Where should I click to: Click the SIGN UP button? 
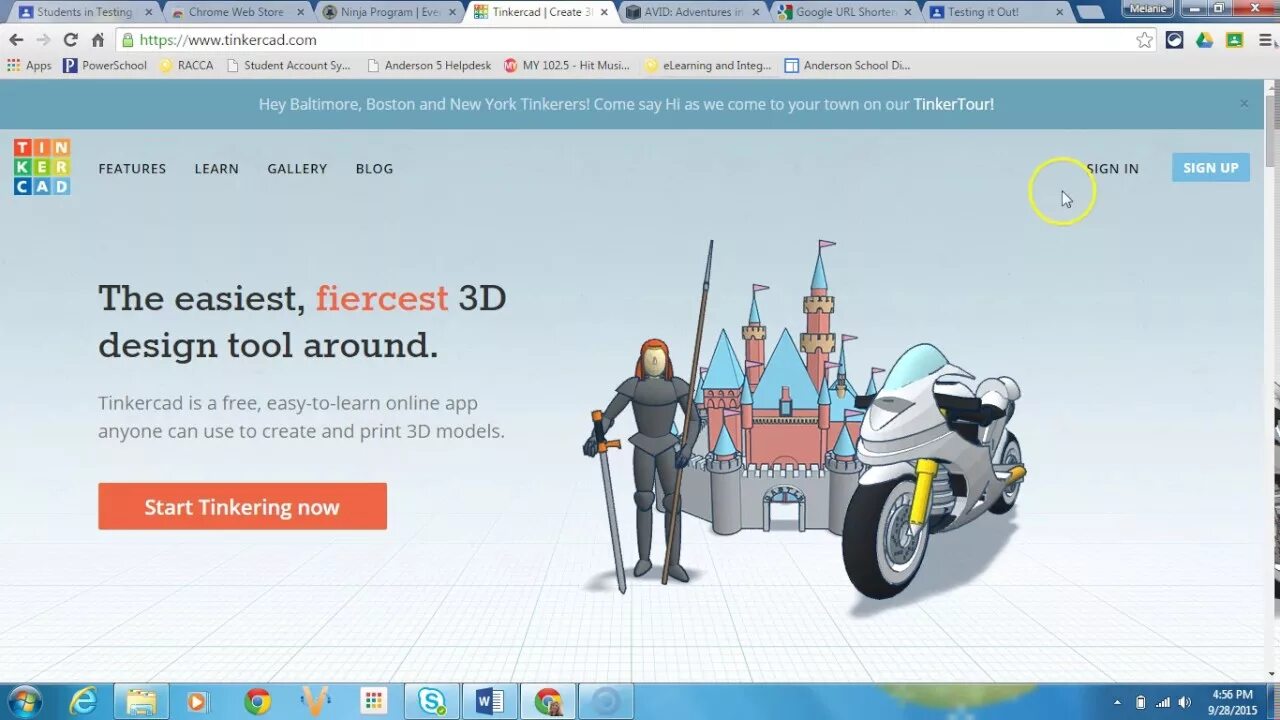pyautogui.click(x=1211, y=168)
